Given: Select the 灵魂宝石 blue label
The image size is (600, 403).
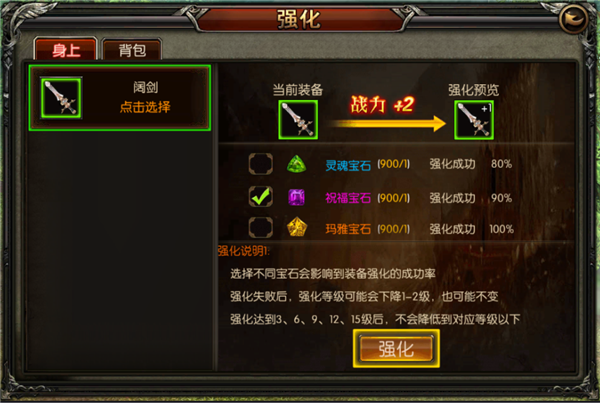Looking at the screenshot, I should (348, 165).
